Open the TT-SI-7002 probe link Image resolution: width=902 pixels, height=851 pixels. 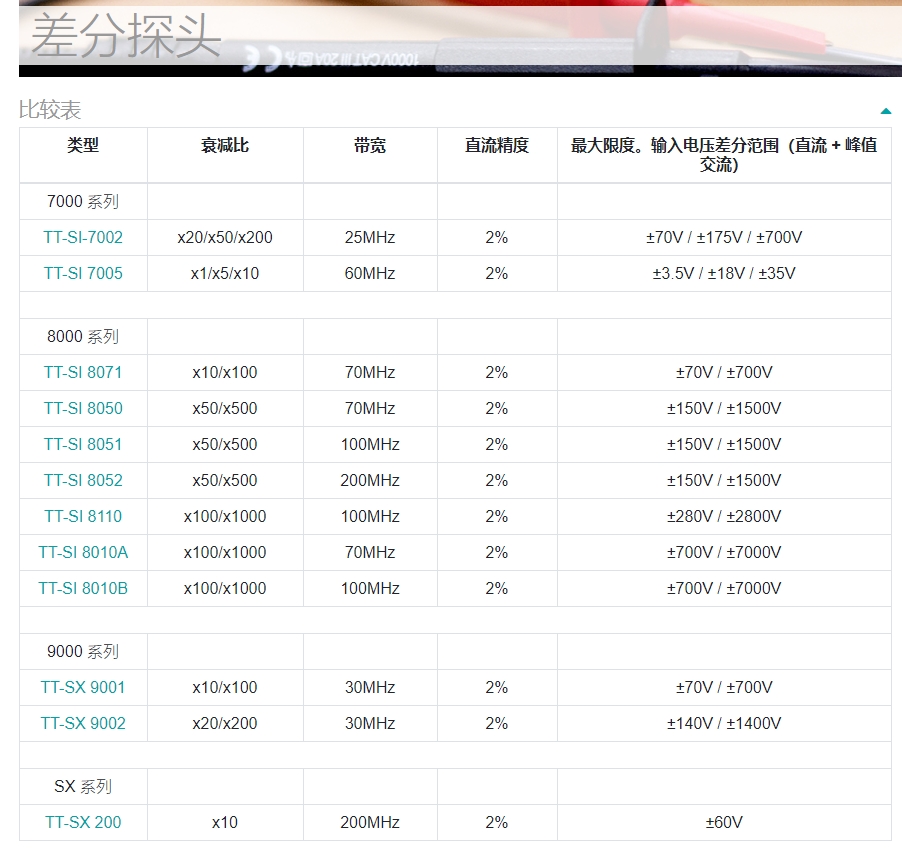(83, 237)
